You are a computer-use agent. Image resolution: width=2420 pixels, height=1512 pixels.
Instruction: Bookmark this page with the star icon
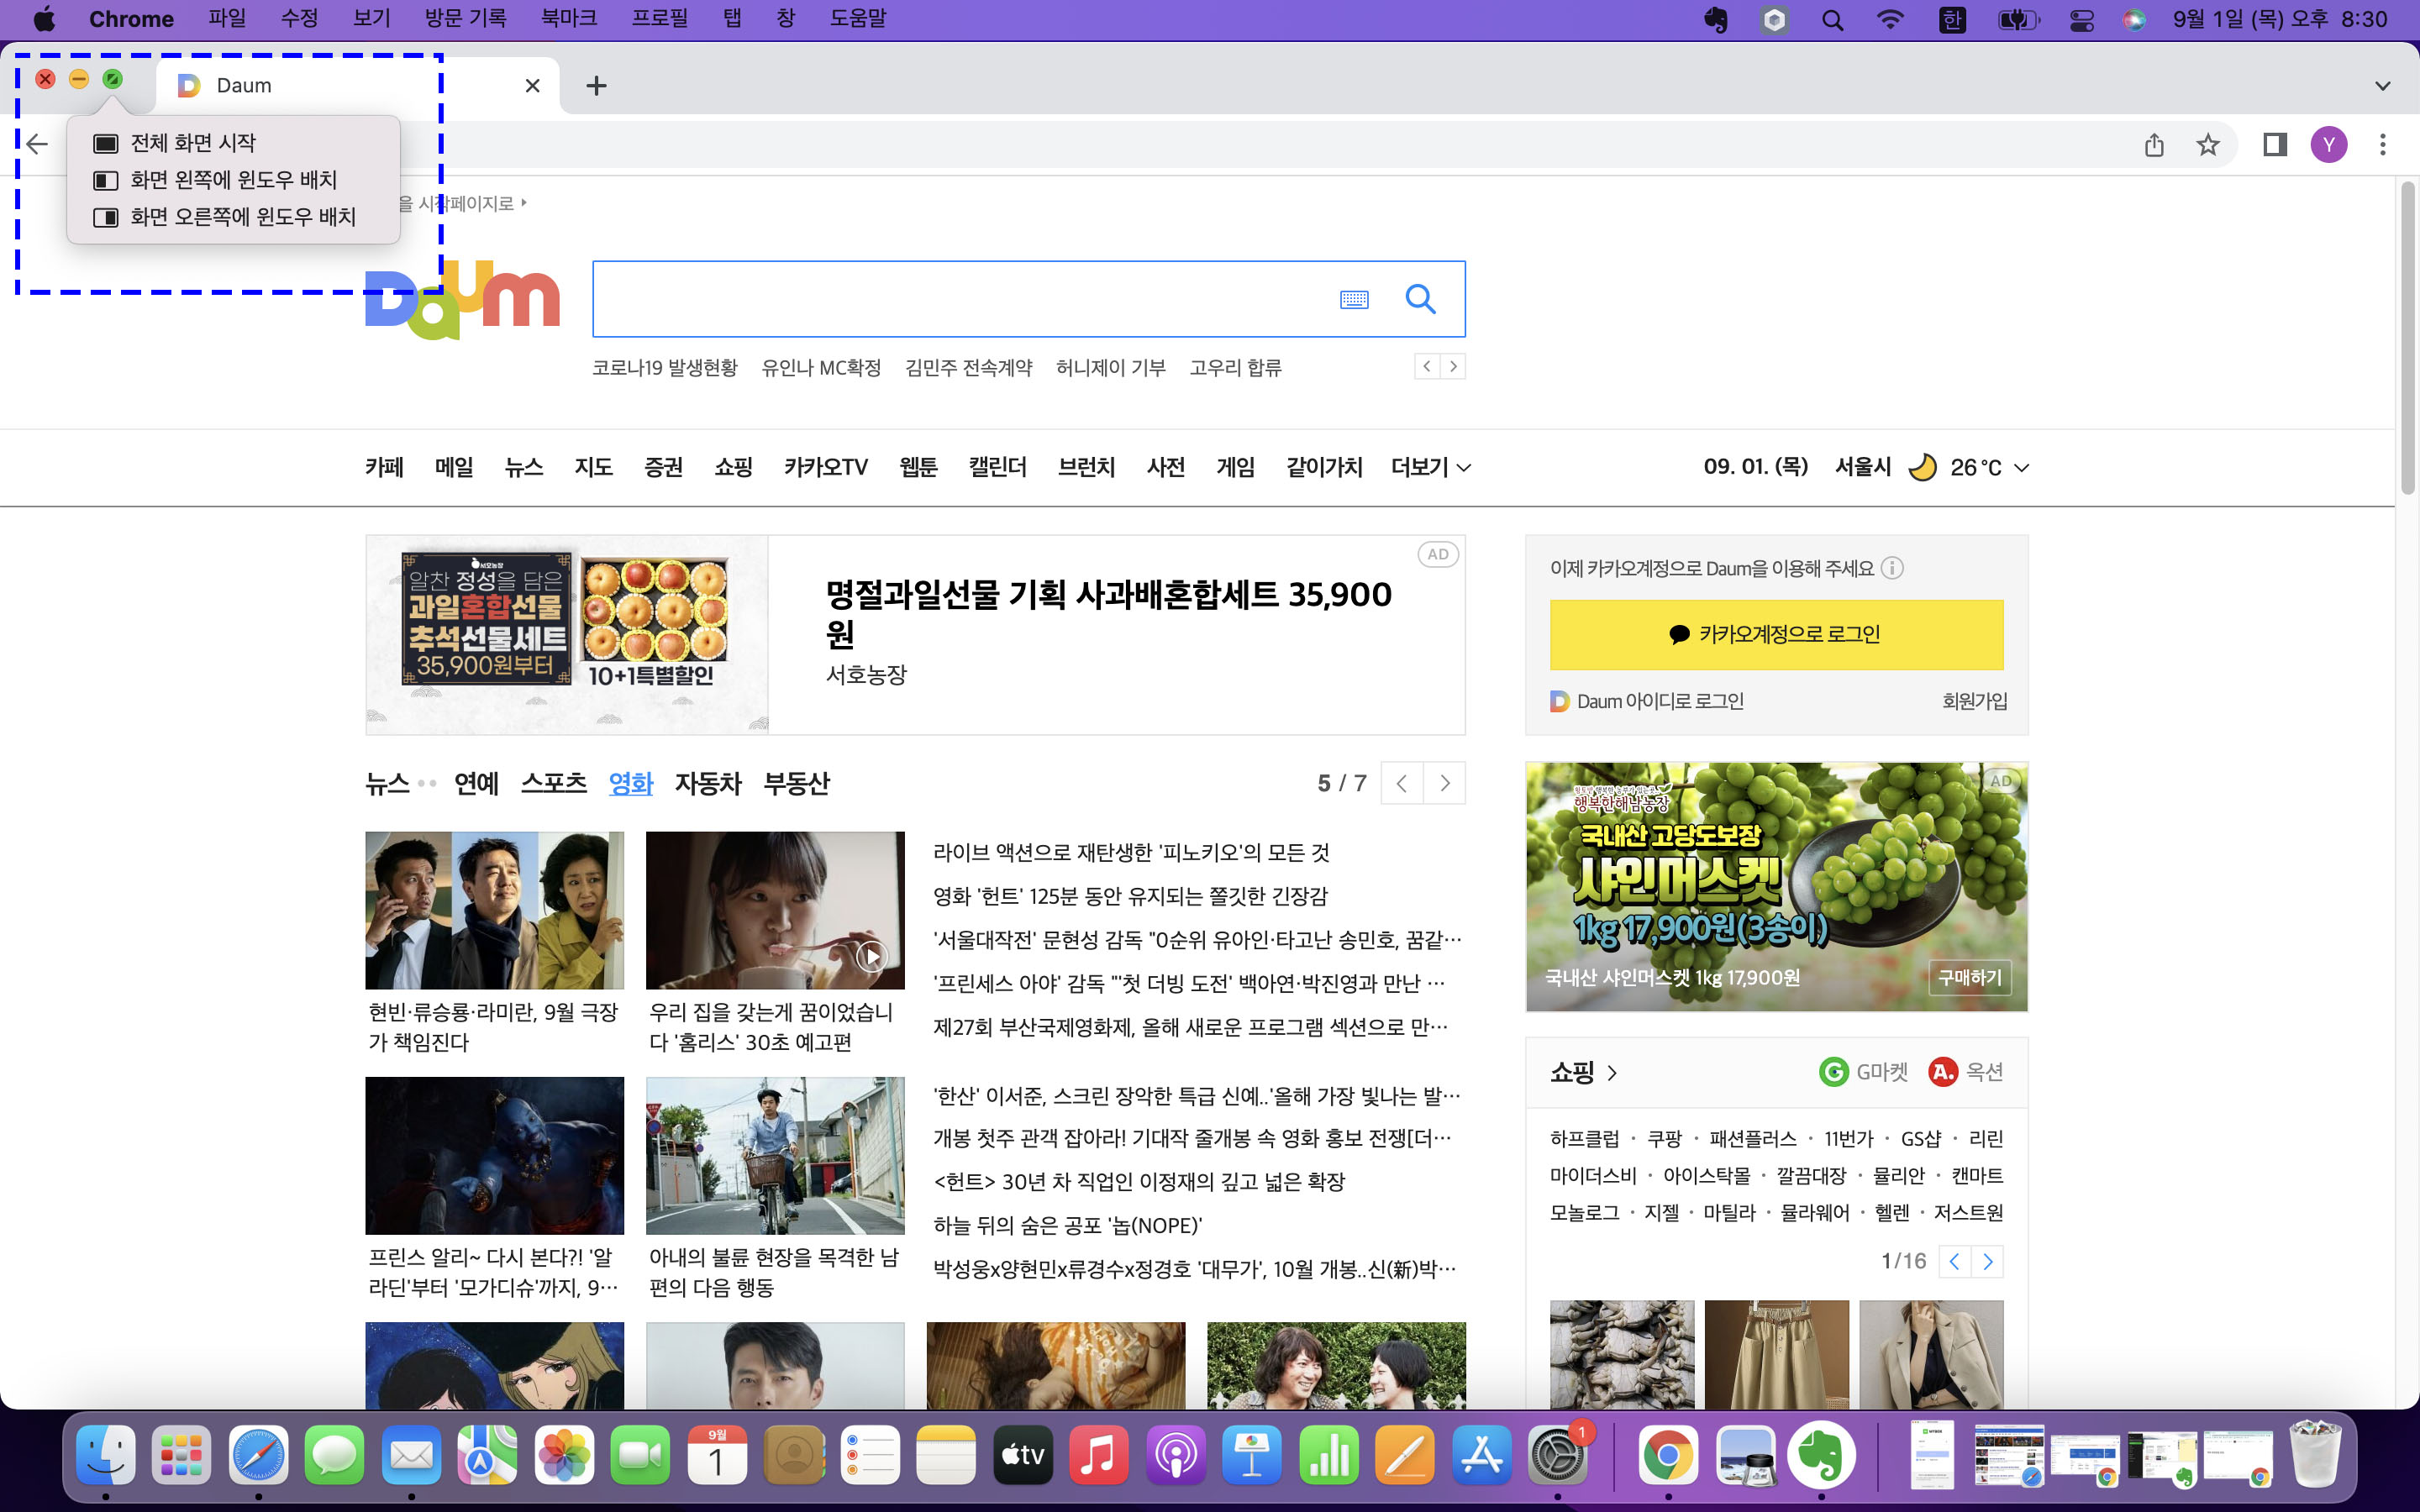[x=2207, y=145]
